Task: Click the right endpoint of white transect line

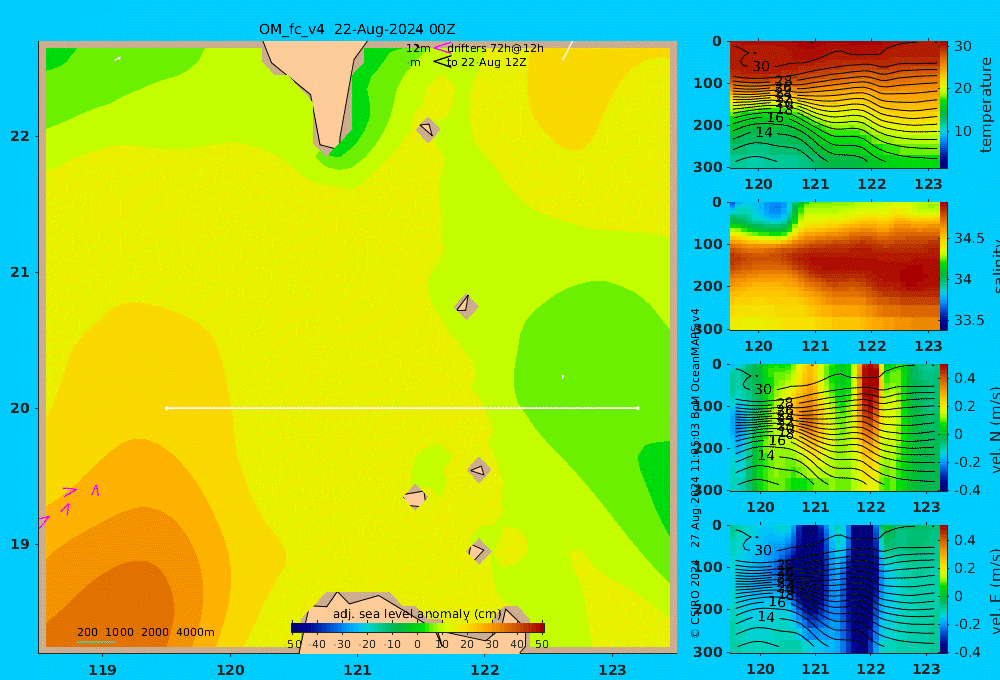Action: [x=638, y=408]
